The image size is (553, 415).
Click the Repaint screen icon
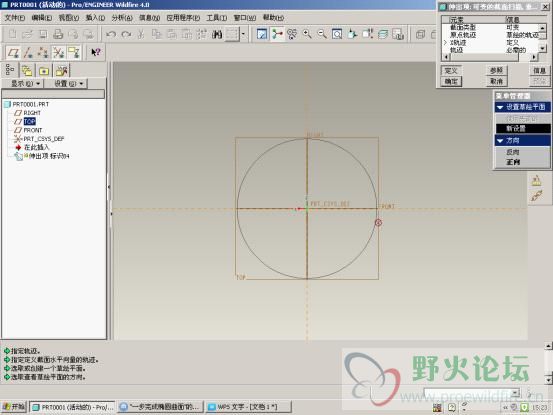tap(262, 34)
